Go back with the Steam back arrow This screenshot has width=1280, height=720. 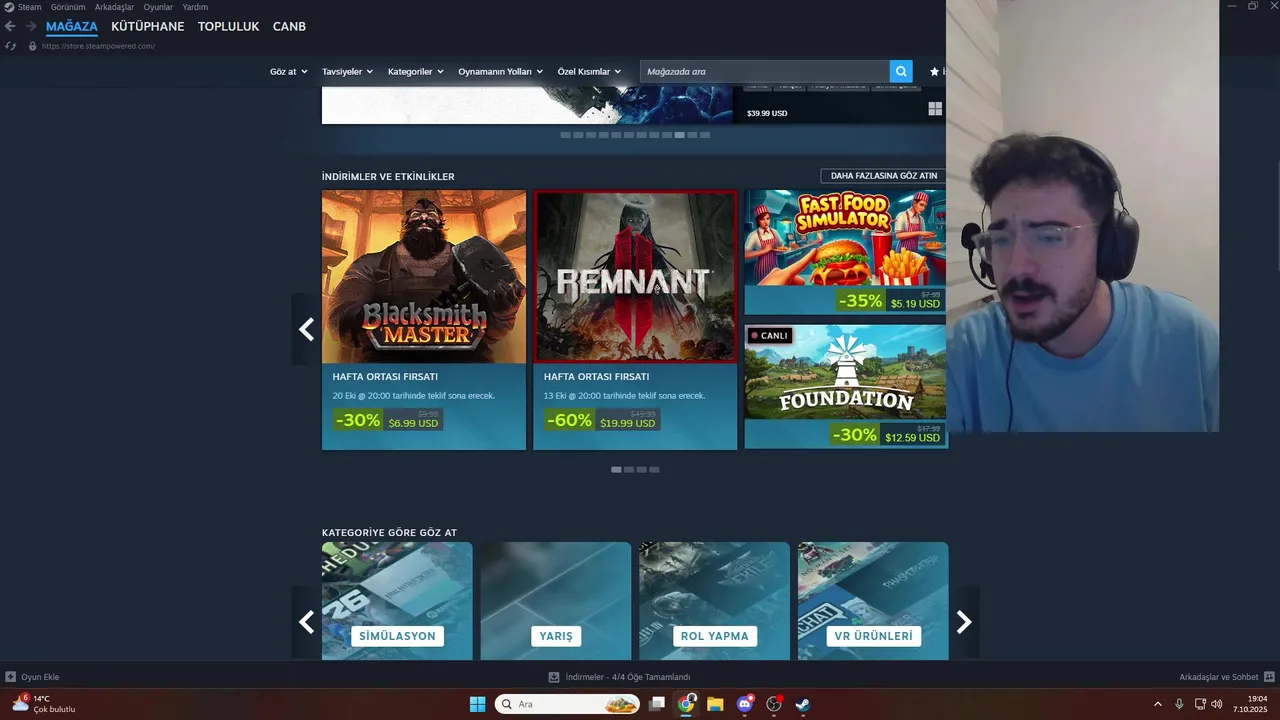coord(10,26)
